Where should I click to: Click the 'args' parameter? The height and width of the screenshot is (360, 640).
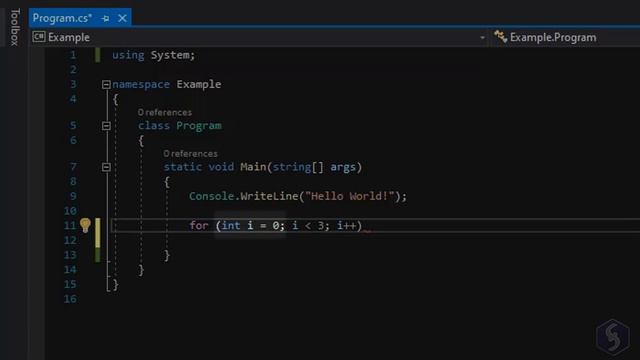click(x=343, y=167)
